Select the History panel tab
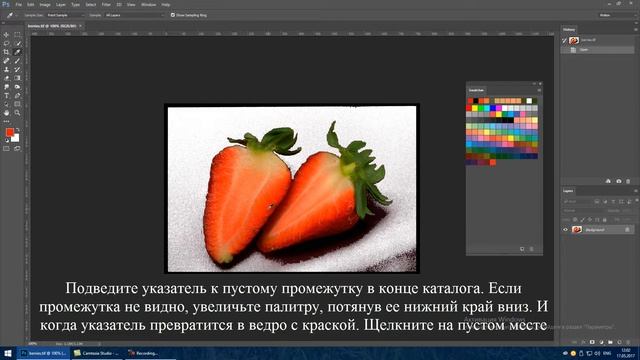The image size is (640, 360). (x=569, y=30)
